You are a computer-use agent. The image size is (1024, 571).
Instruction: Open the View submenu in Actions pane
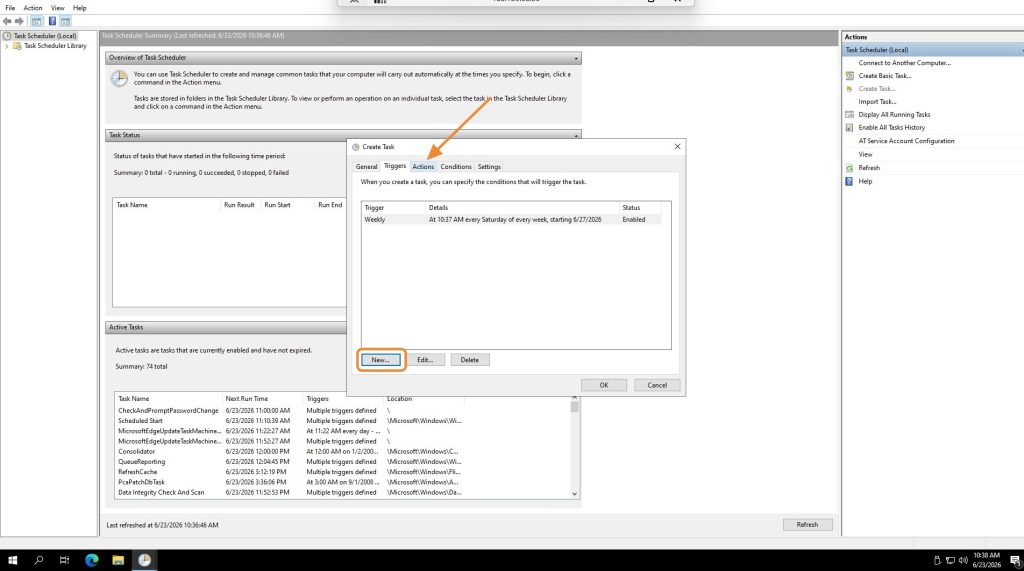[865, 155]
